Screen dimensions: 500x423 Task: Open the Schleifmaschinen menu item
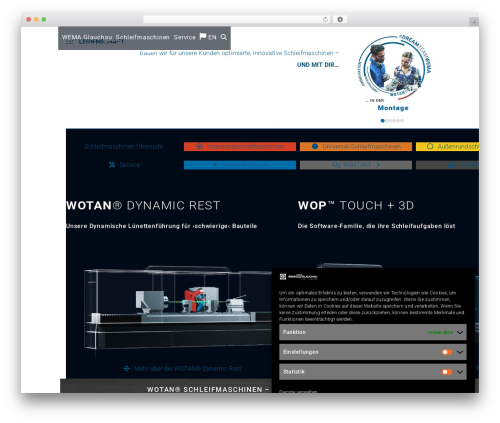[x=142, y=37]
